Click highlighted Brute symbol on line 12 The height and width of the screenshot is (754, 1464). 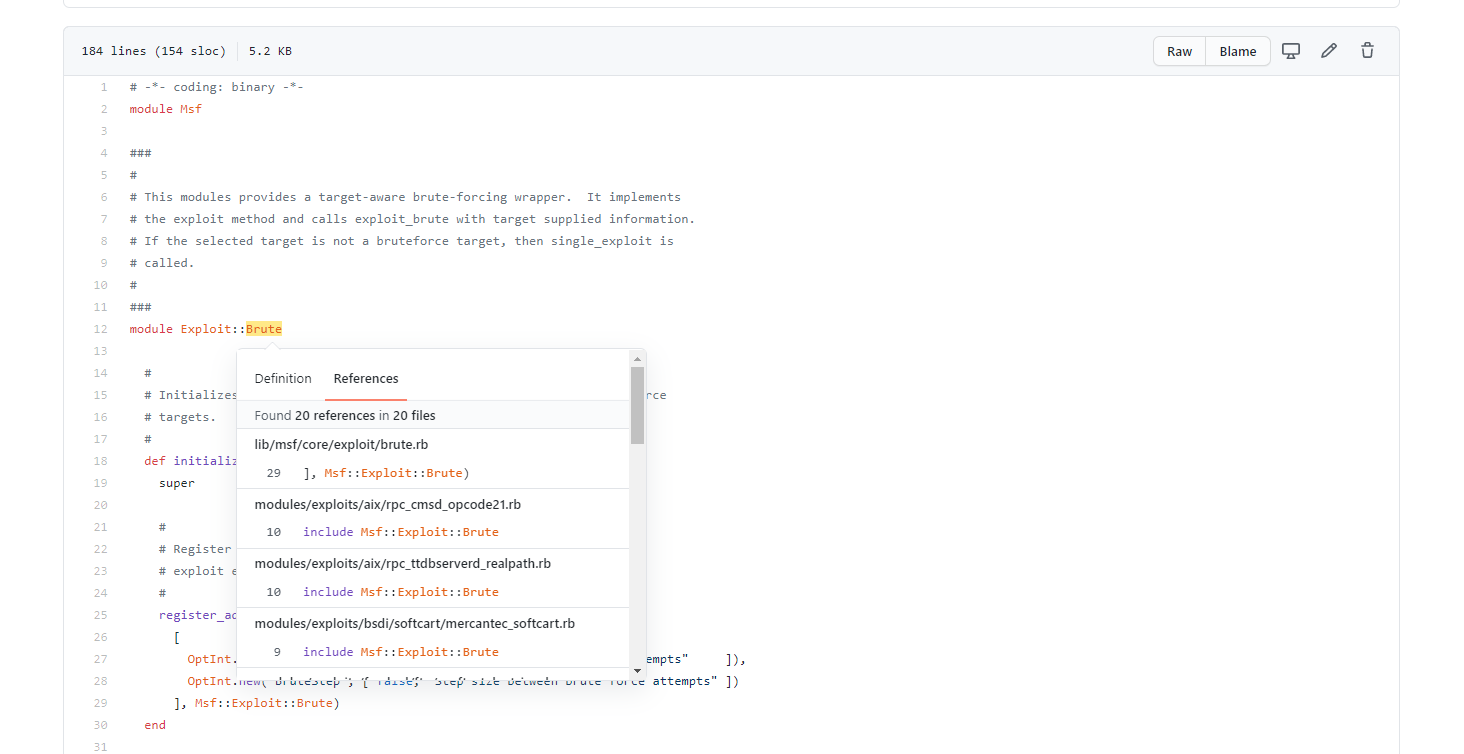pos(264,329)
